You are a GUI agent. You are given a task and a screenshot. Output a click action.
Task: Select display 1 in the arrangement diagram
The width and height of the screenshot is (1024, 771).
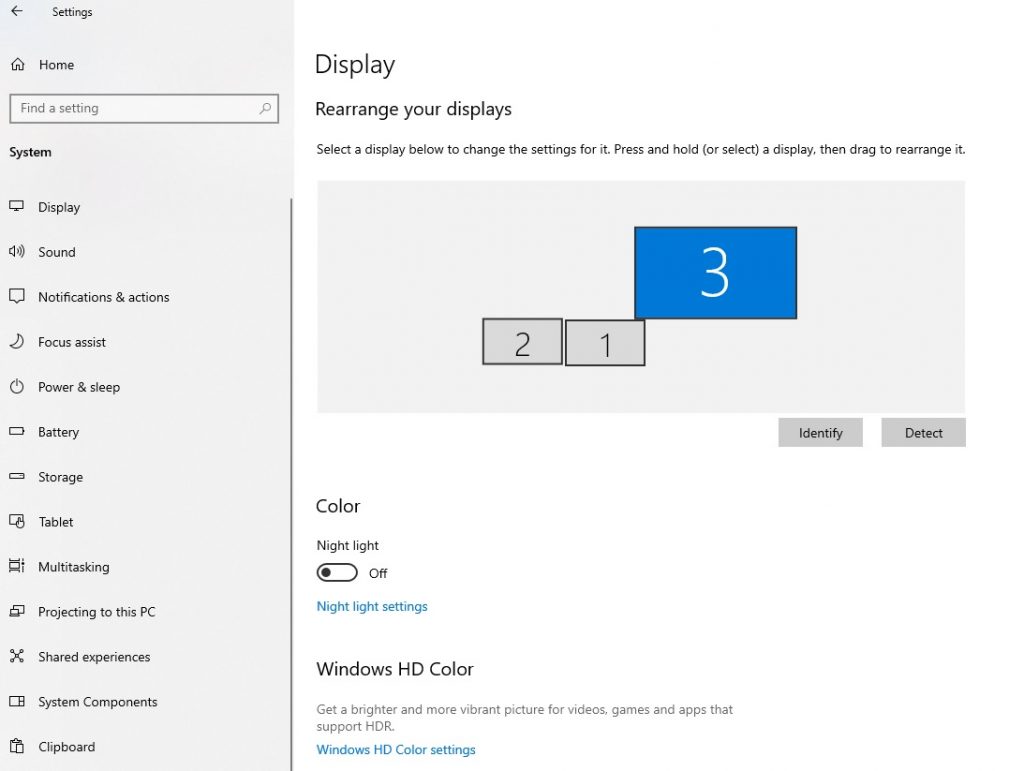tap(605, 342)
